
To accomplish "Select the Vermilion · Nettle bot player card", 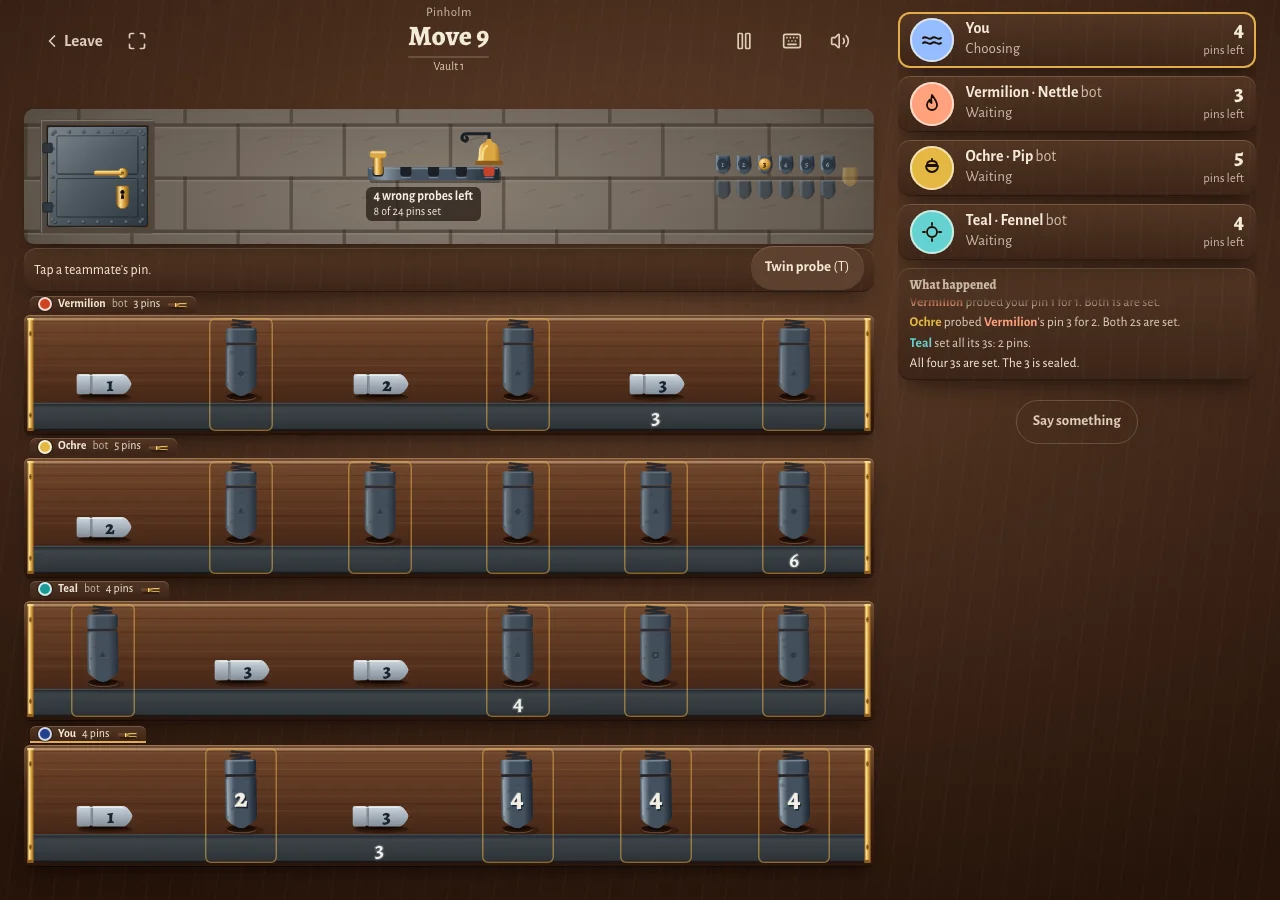I will click(x=1077, y=103).
